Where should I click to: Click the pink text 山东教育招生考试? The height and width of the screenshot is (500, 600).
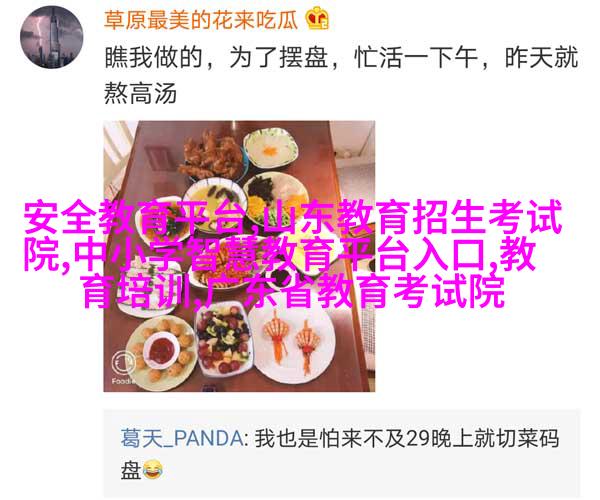[x=414, y=217]
